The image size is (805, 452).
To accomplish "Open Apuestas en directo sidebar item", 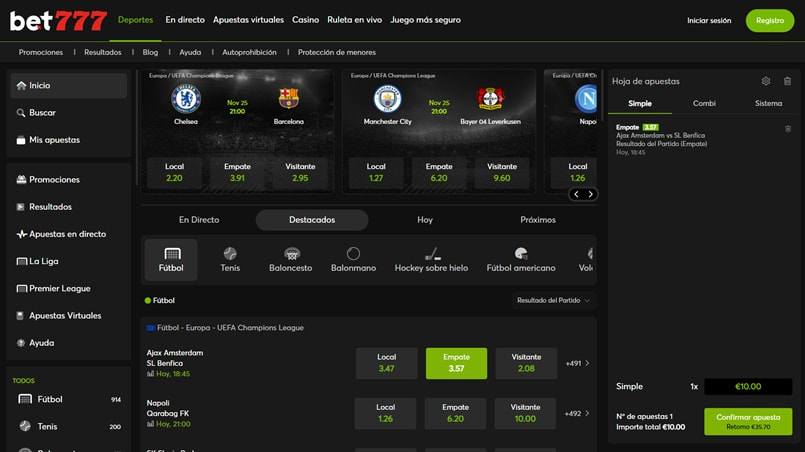I will pos(69,234).
